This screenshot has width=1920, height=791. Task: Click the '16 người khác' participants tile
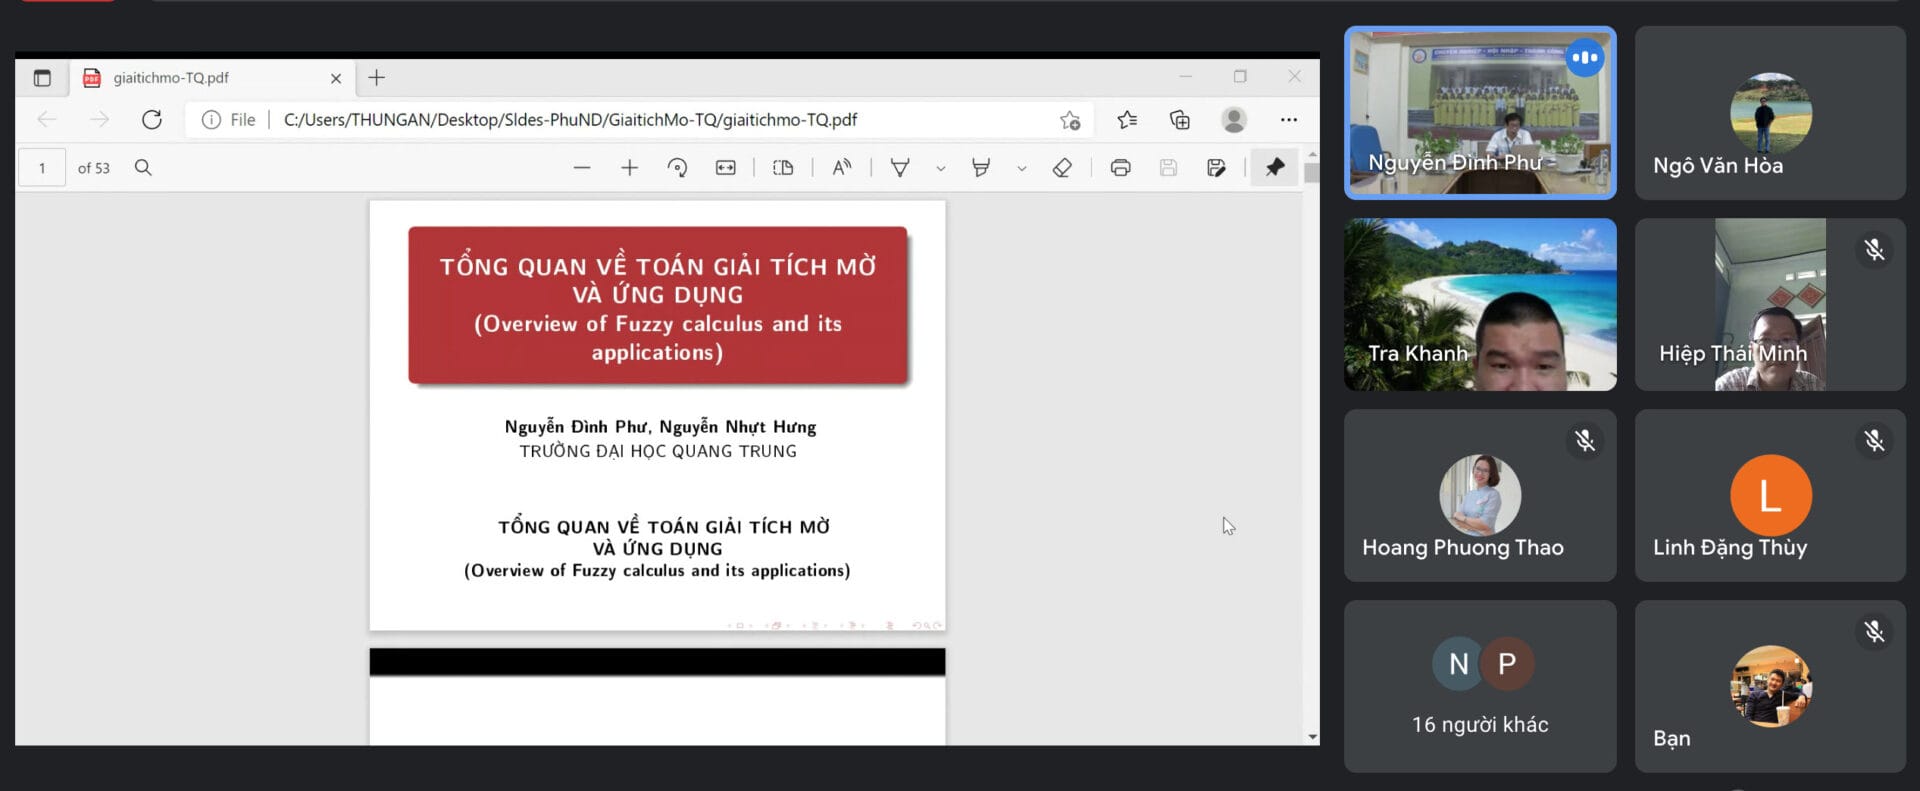1479,686
